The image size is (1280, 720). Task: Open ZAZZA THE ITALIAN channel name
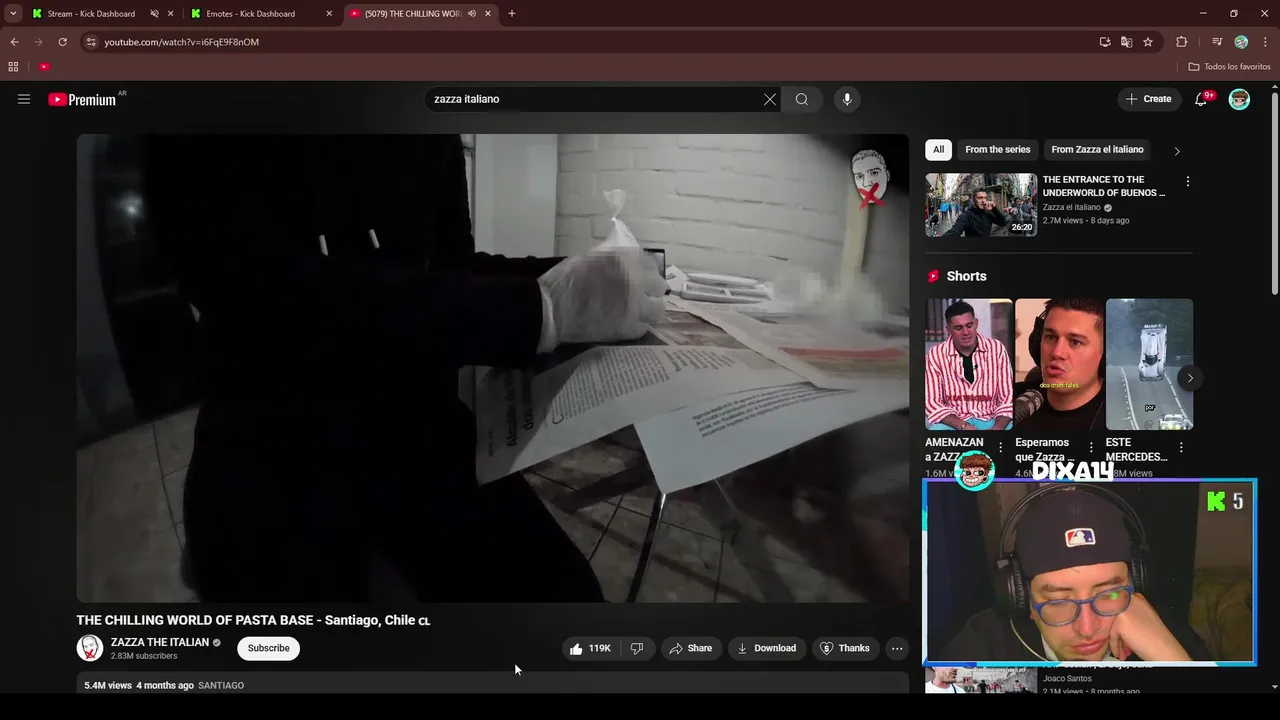click(x=160, y=642)
